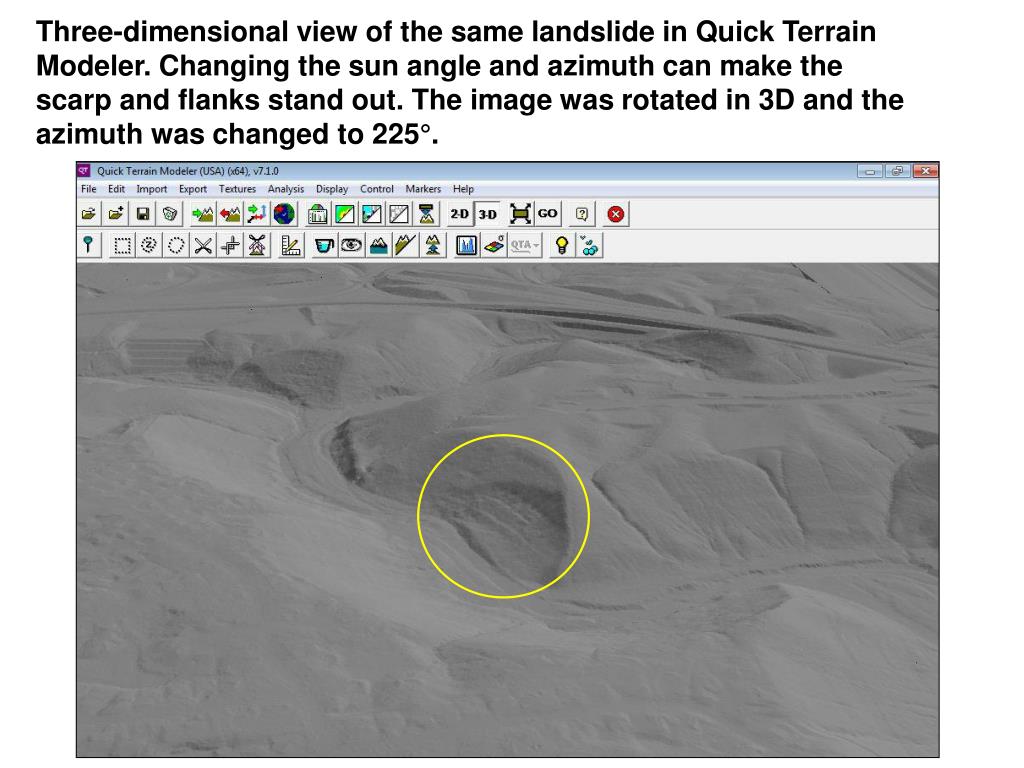Open the Markers menu
The image size is (1024, 768).
[x=423, y=189]
